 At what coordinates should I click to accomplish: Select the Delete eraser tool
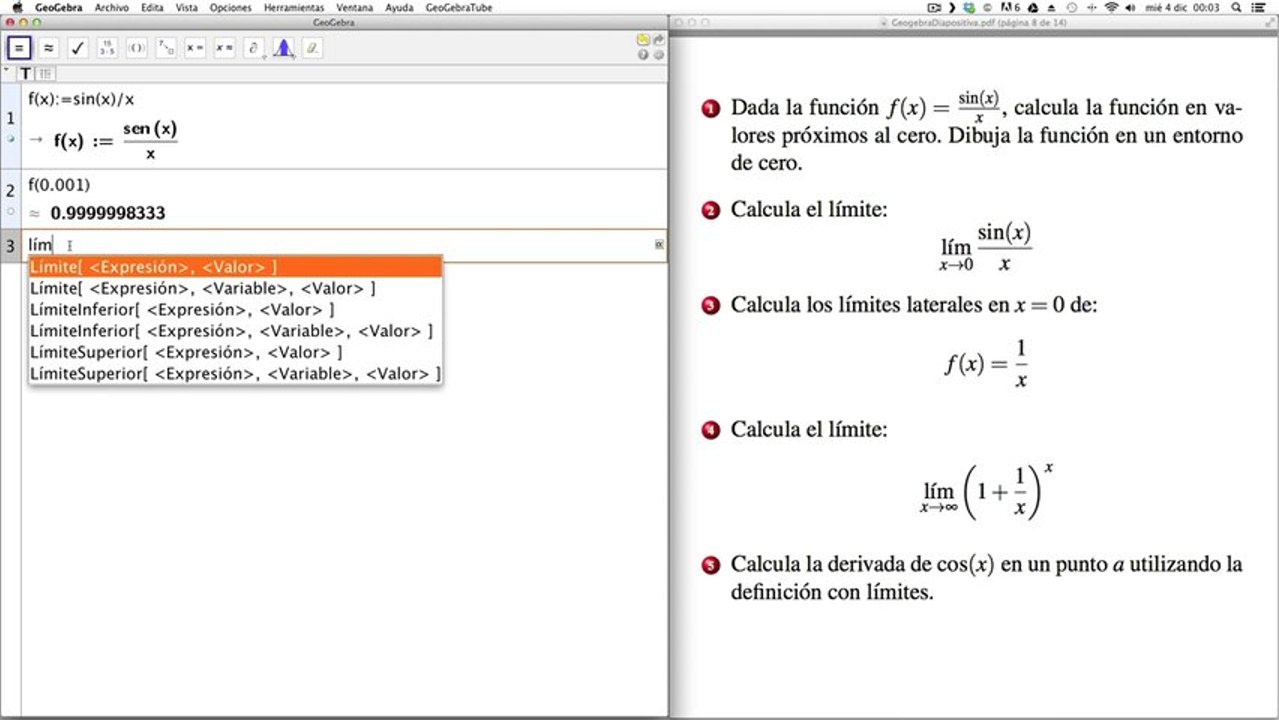(312, 47)
